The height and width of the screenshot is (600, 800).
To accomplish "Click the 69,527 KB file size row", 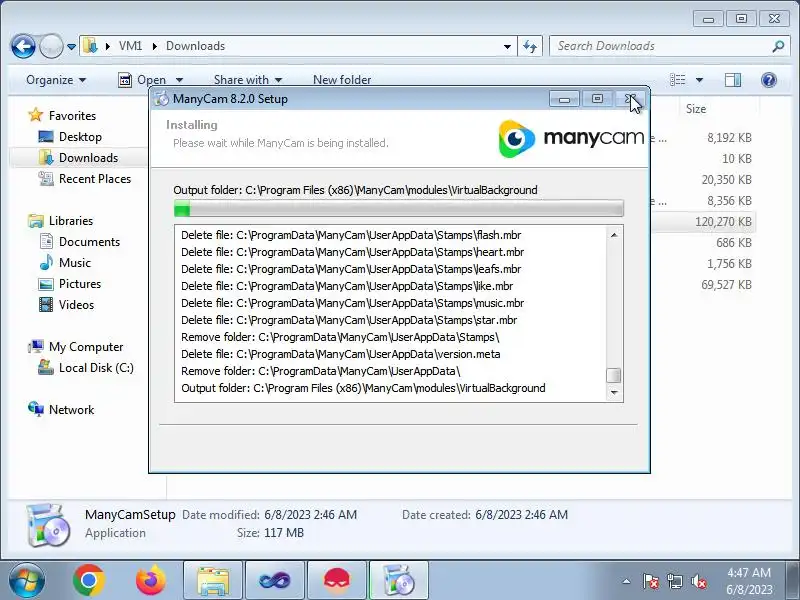I will [726, 285].
